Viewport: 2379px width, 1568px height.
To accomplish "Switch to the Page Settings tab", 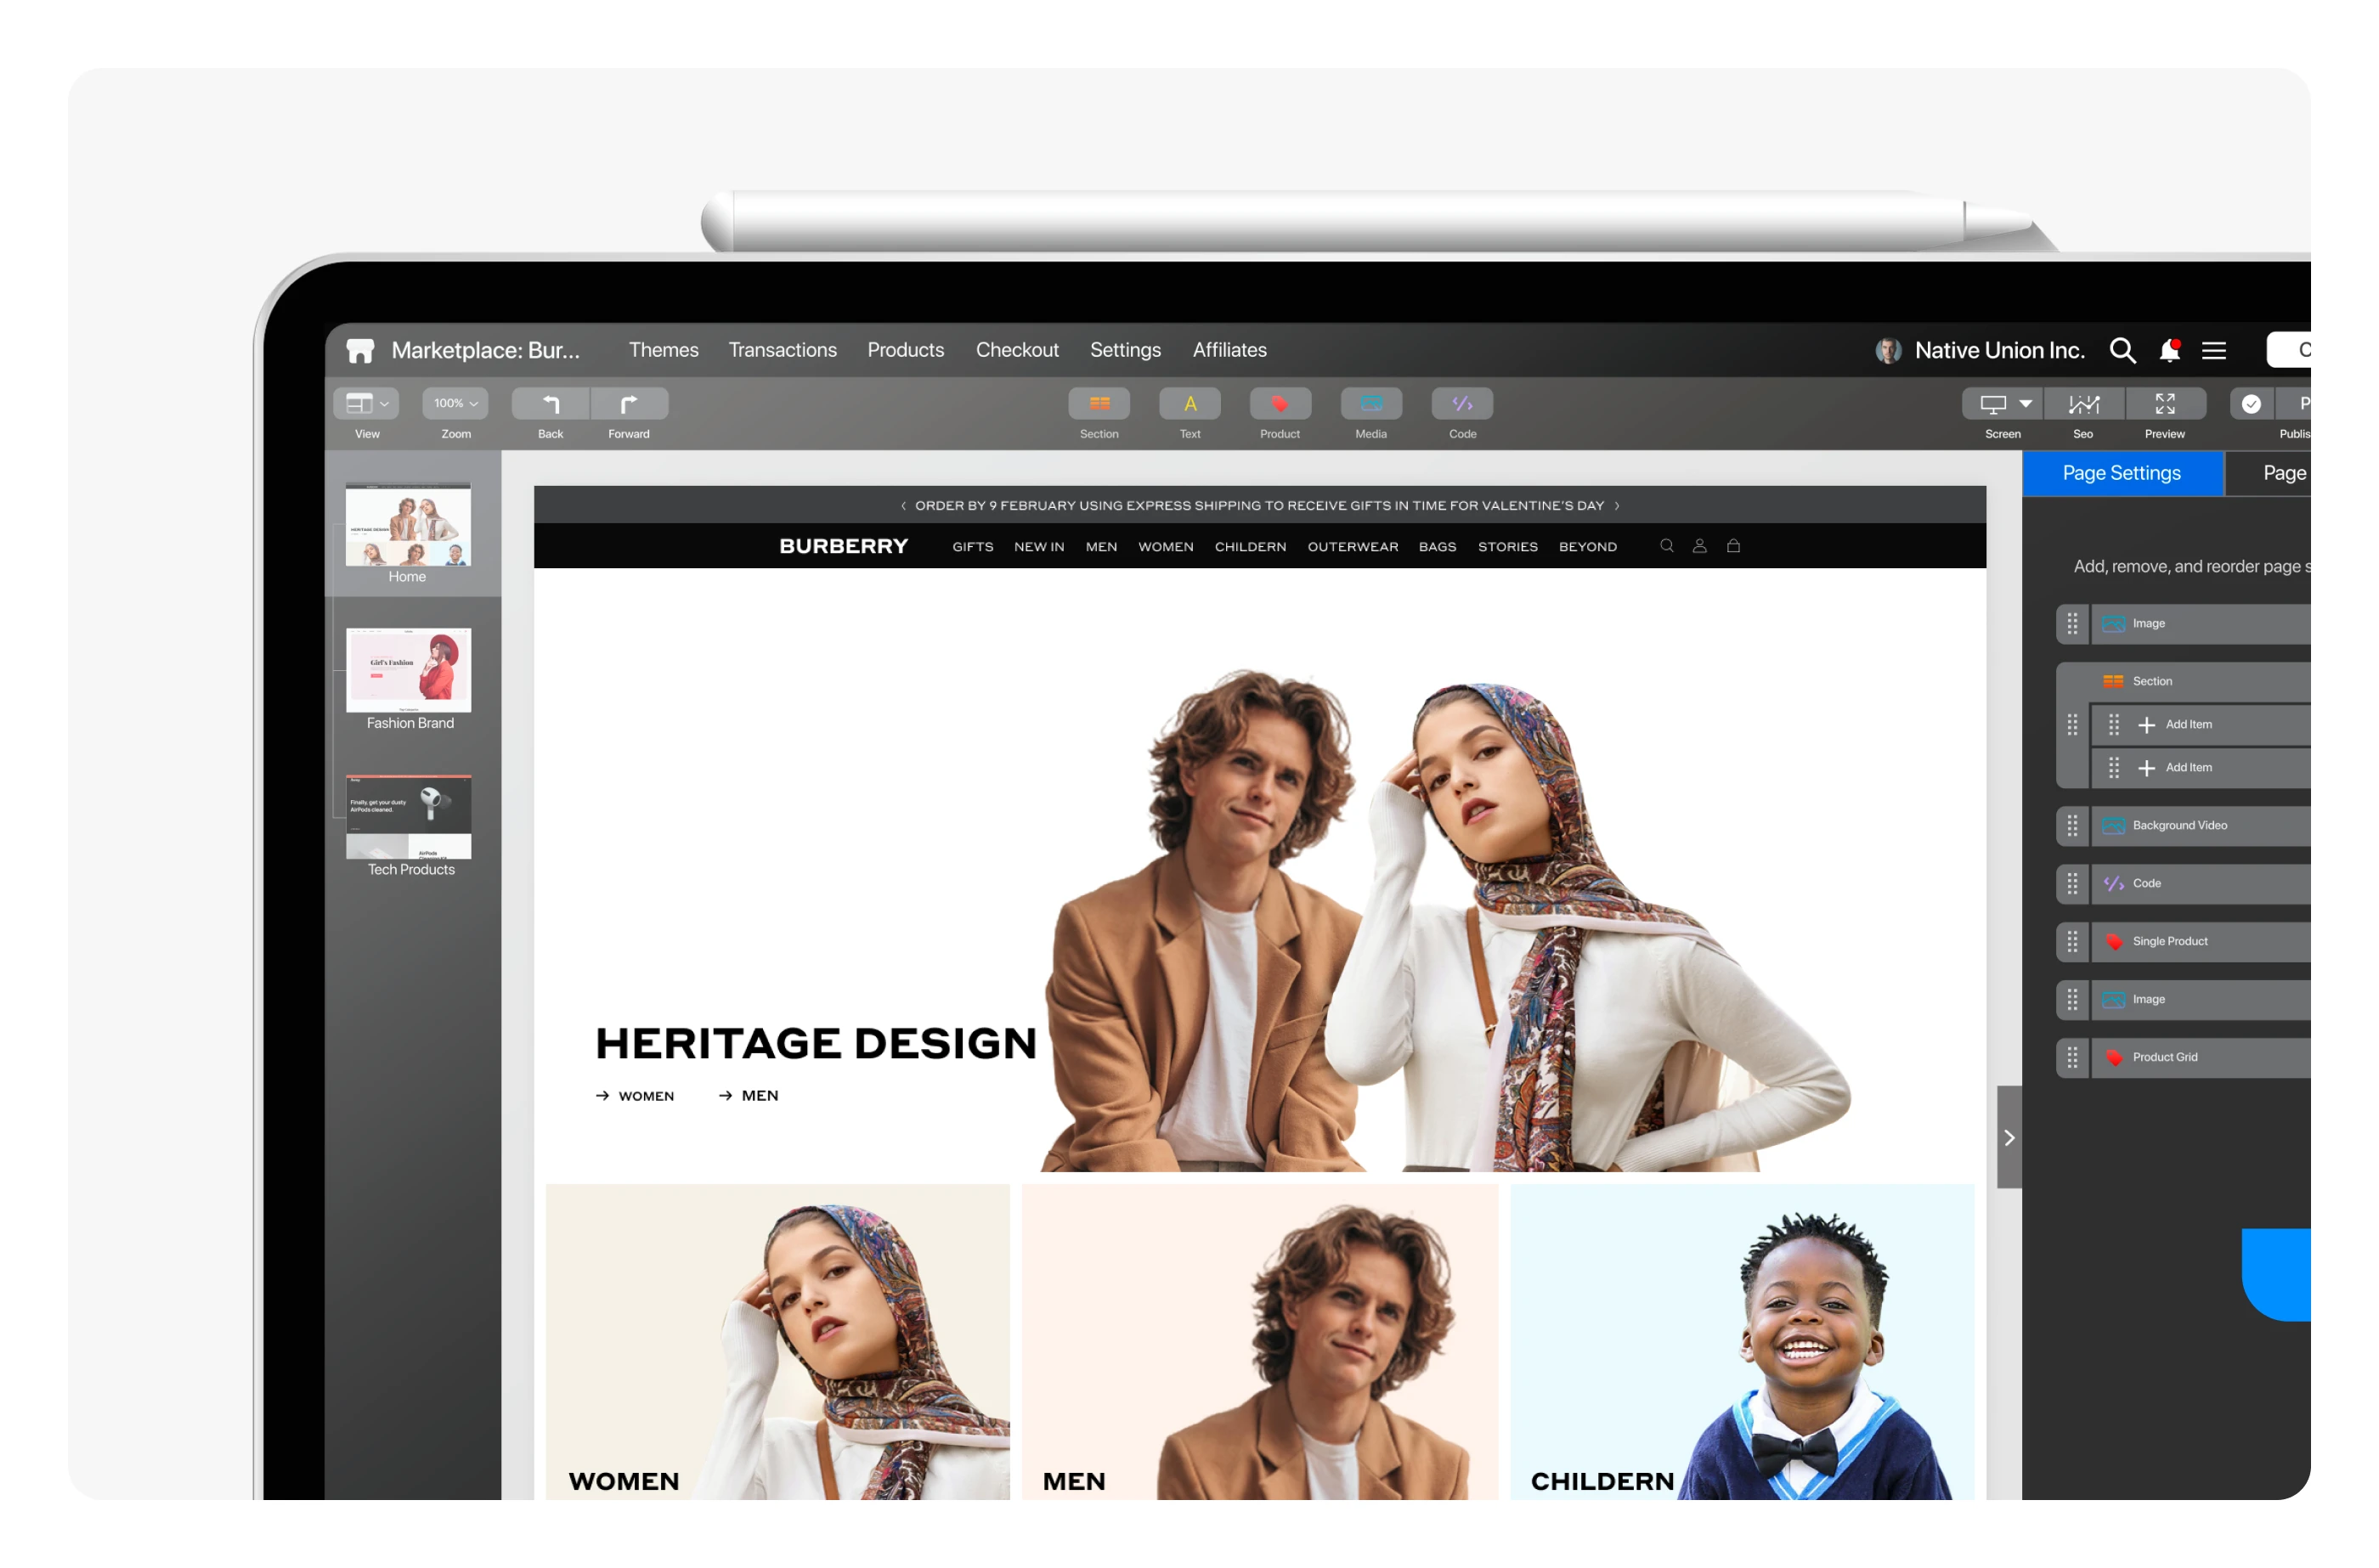I will click(x=2121, y=473).
